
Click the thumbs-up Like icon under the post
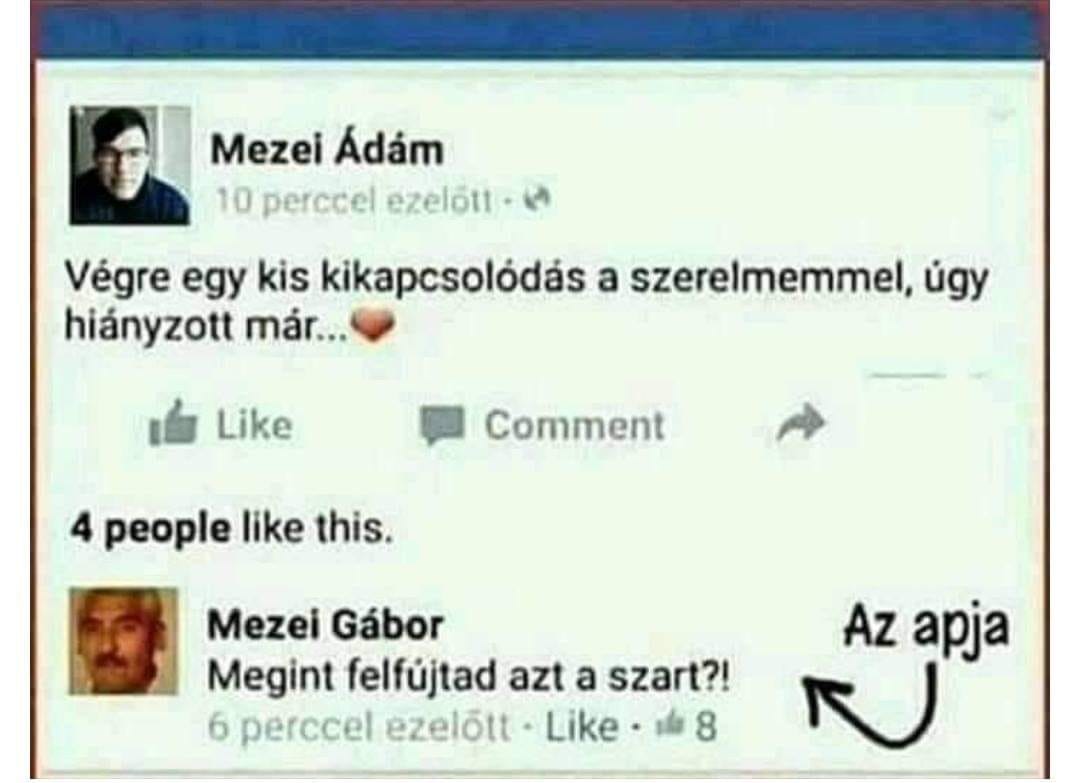[173, 424]
